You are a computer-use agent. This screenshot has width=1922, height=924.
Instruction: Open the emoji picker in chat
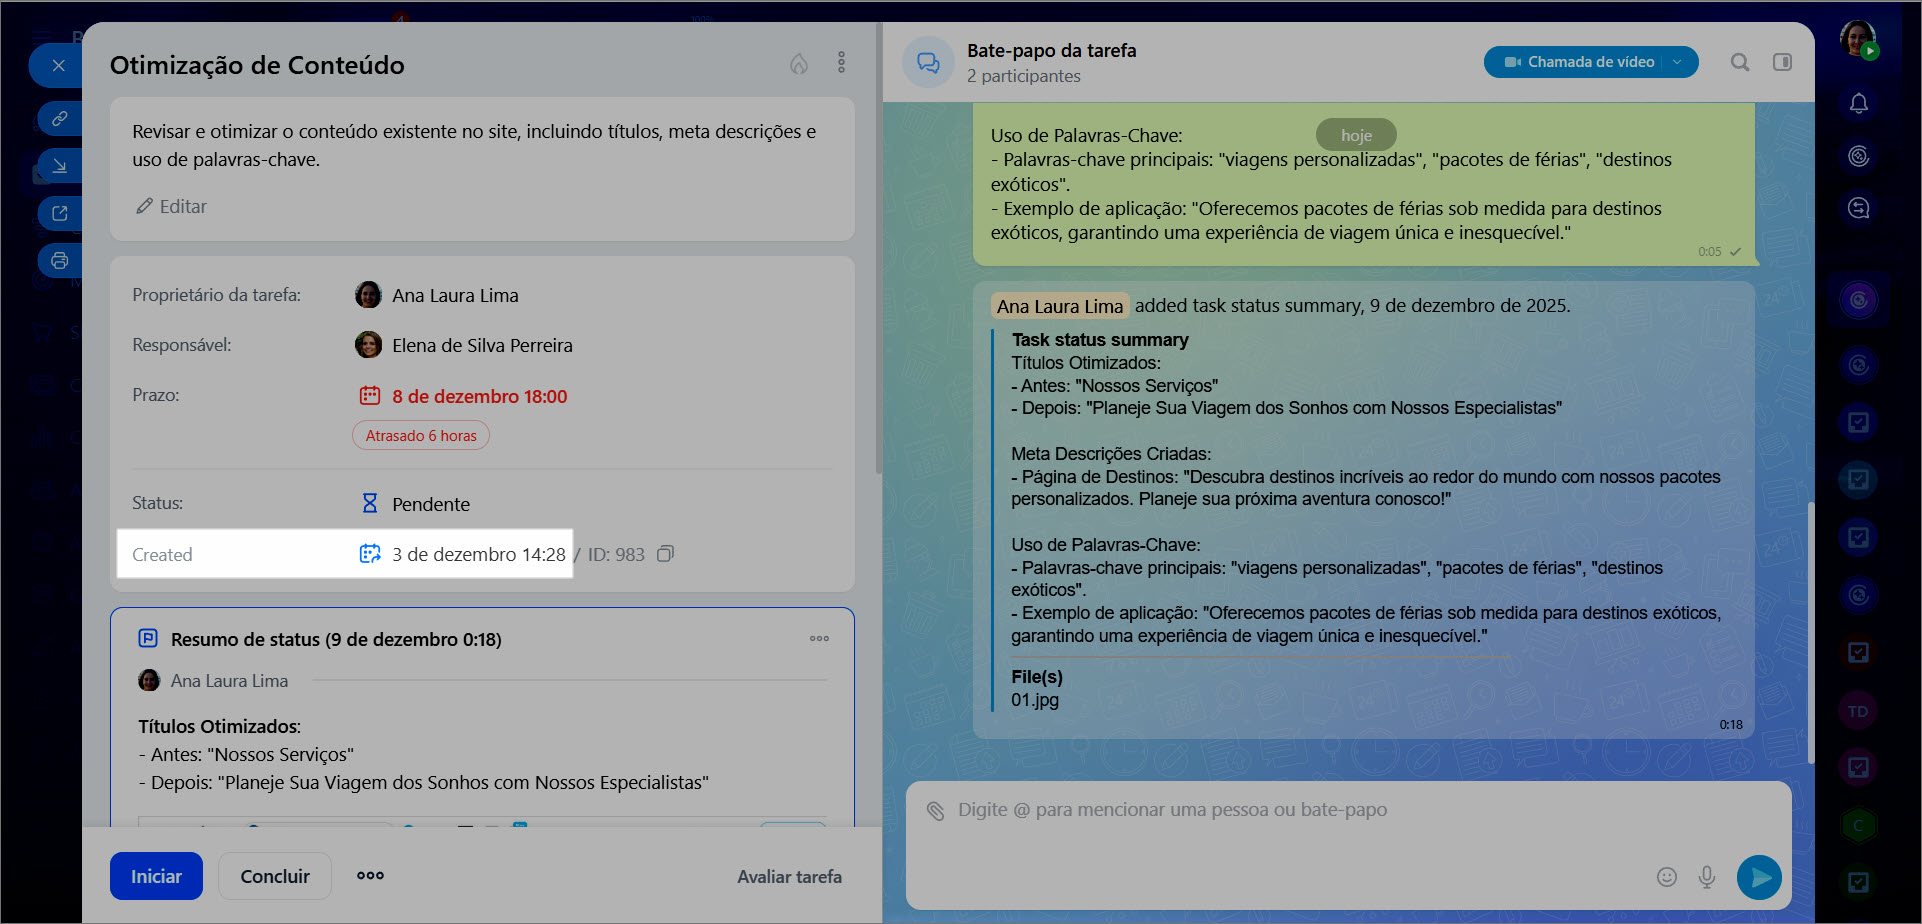coord(1666,877)
